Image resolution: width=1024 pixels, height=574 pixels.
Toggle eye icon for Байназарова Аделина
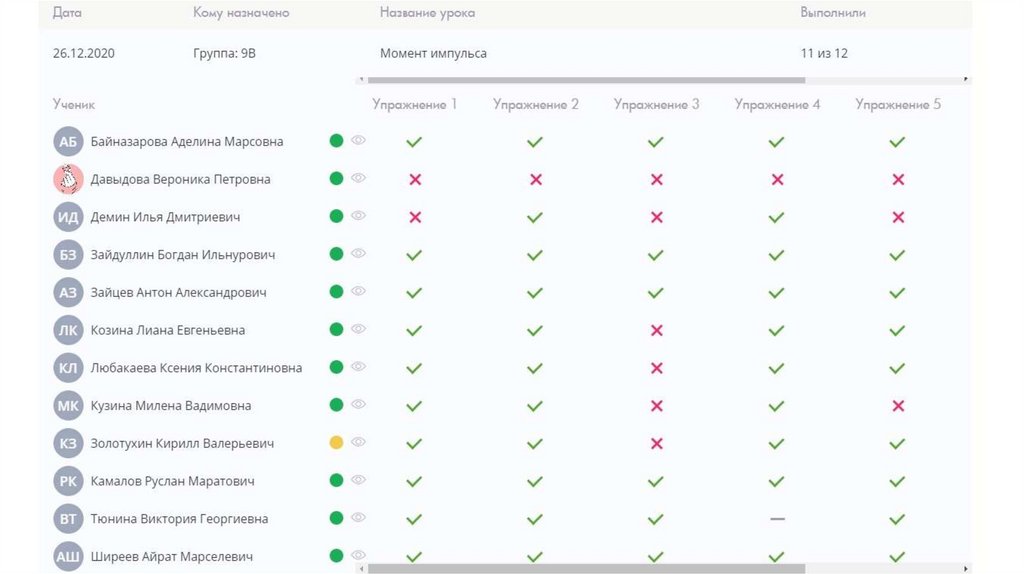click(x=358, y=141)
